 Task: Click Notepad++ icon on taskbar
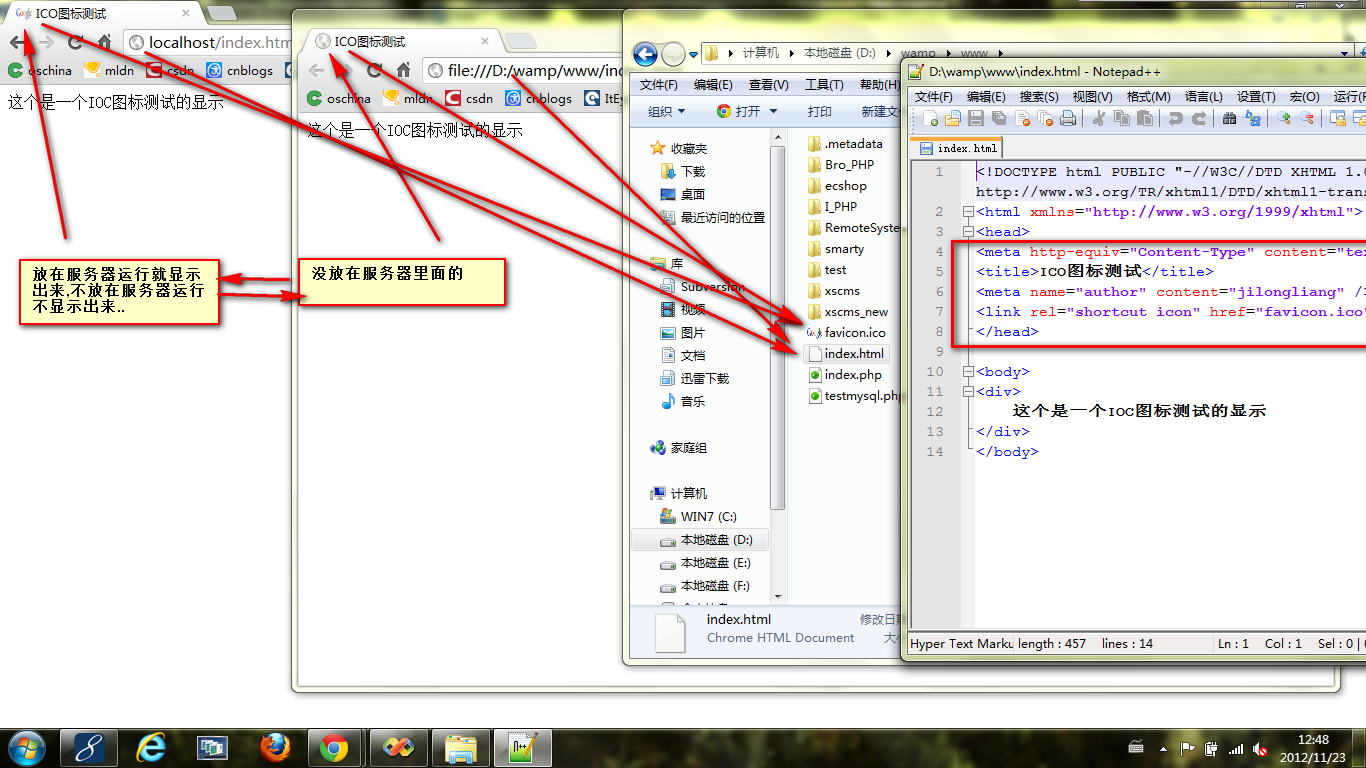click(x=523, y=747)
